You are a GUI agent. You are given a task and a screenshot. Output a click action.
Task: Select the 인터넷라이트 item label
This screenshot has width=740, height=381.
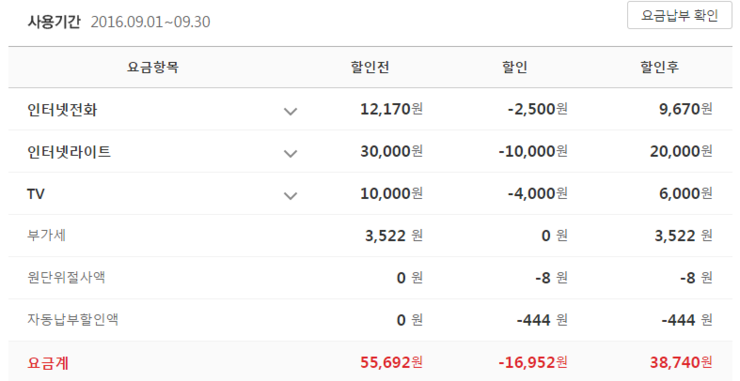(x=69, y=152)
